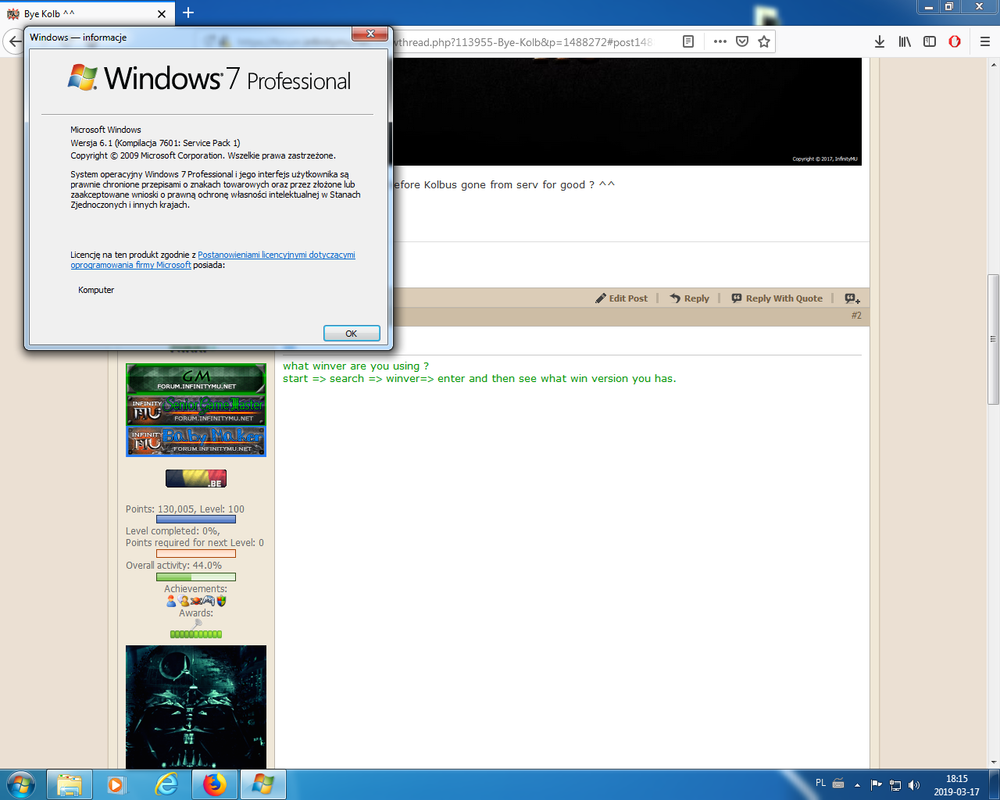This screenshot has height=800, width=1000.
Task: Click Reply on the forum post
Action: pos(689,298)
